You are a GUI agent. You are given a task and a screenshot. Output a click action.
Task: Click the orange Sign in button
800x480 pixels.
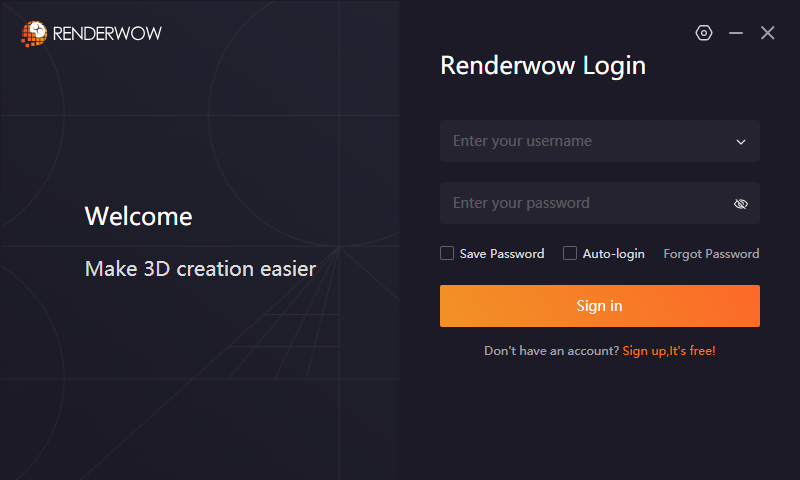pos(599,306)
